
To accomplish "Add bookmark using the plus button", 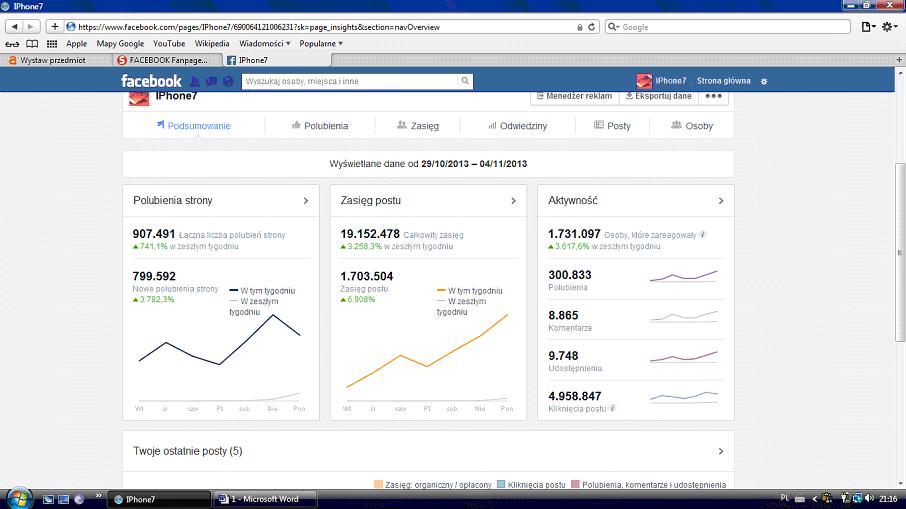I will pyautogui.click(x=54, y=27).
